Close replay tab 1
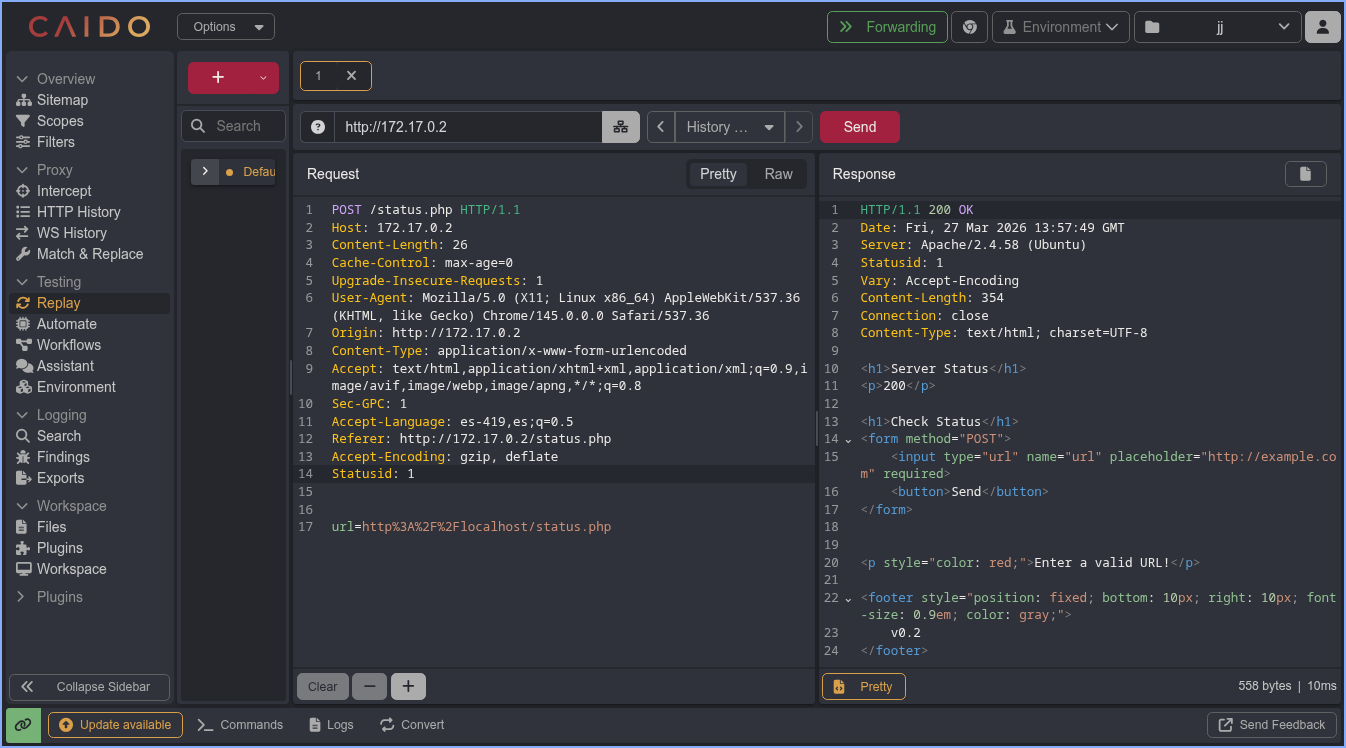 (x=351, y=76)
